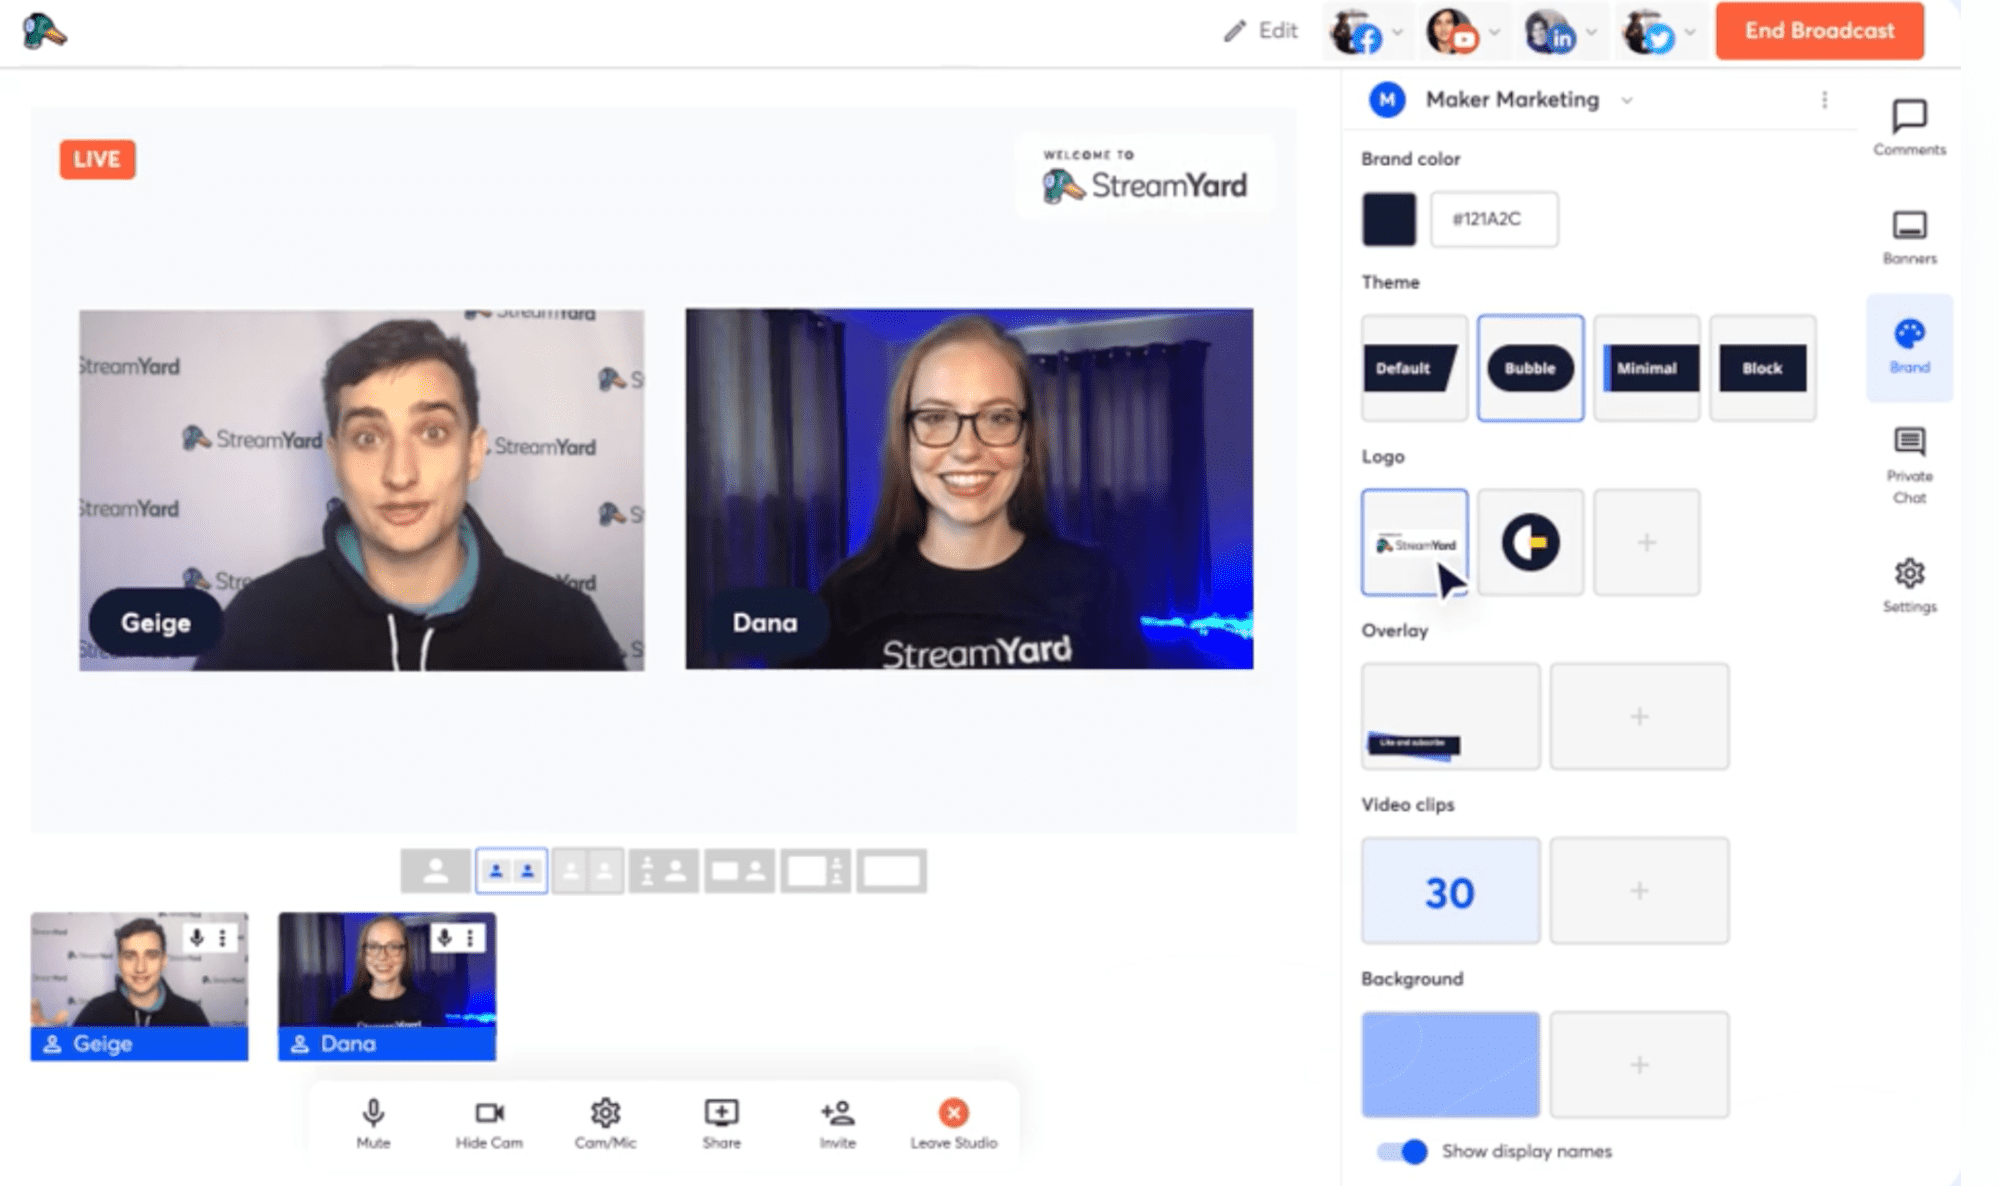Image resolution: width=1999 pixels, height=1186 pixels.
Task: Select the Minimal theme
Action: click(1646, 368)
